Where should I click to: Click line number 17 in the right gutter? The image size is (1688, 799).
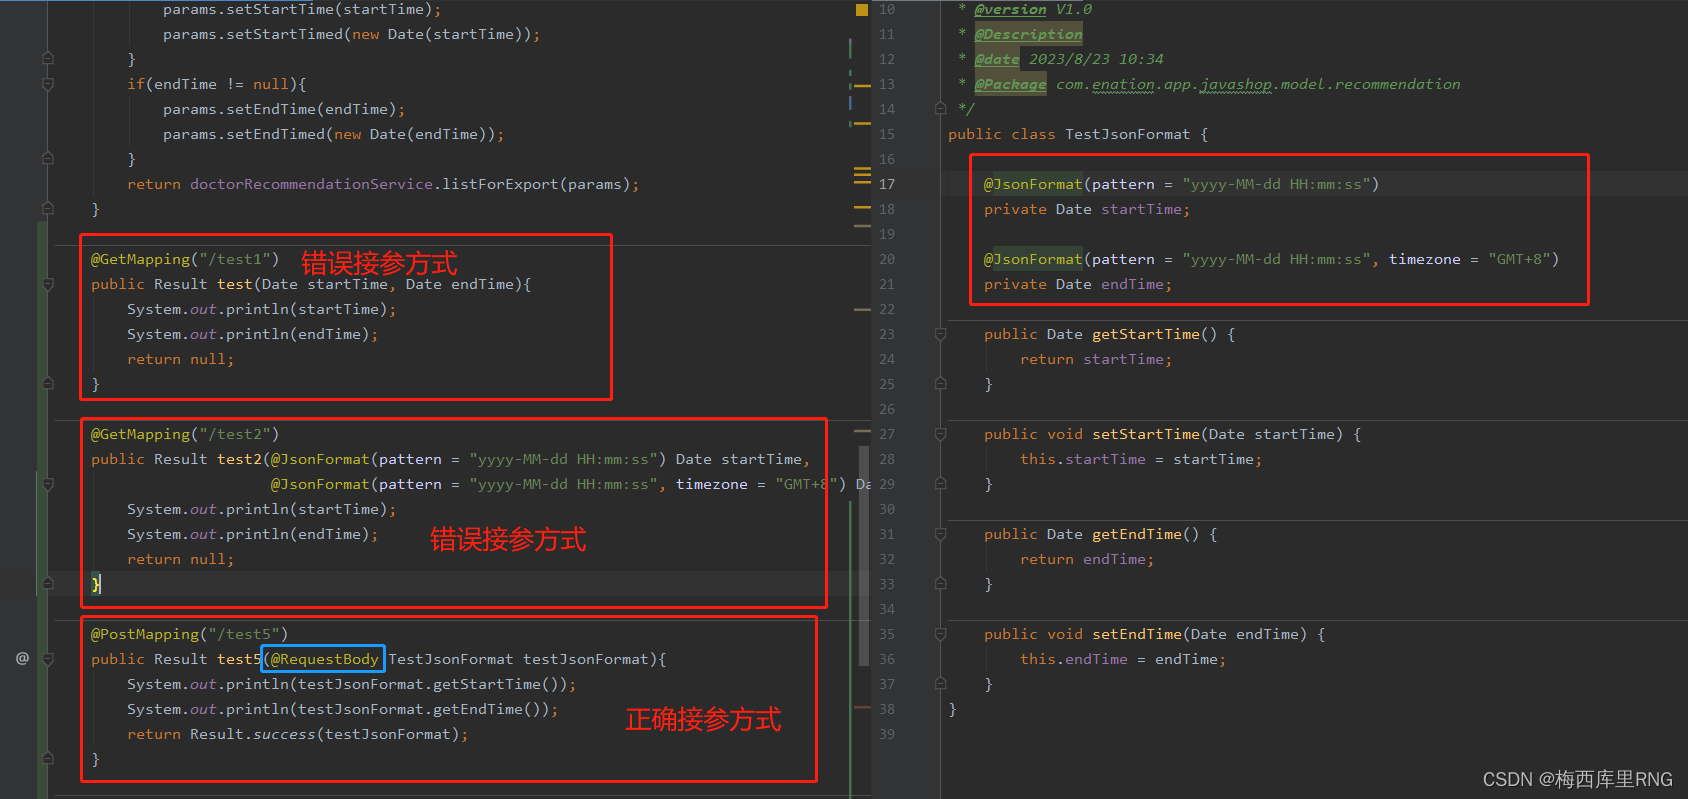click(x=887, y=184)
